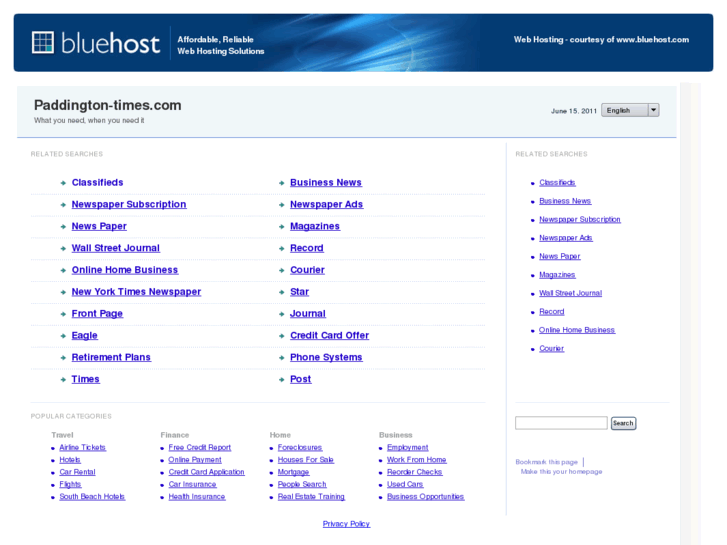The image size is (727, 545).
Task: Open Flights under Travel
Action: tap(70, 484)
